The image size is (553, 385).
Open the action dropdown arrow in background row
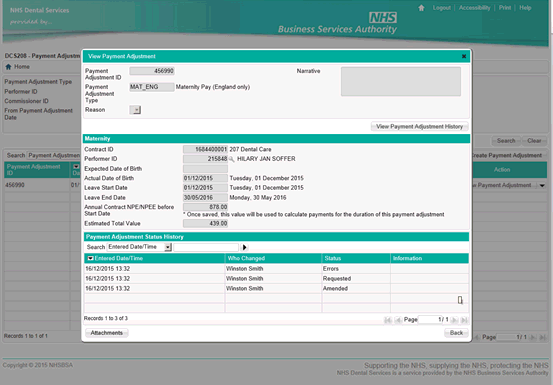pos(542,185)
